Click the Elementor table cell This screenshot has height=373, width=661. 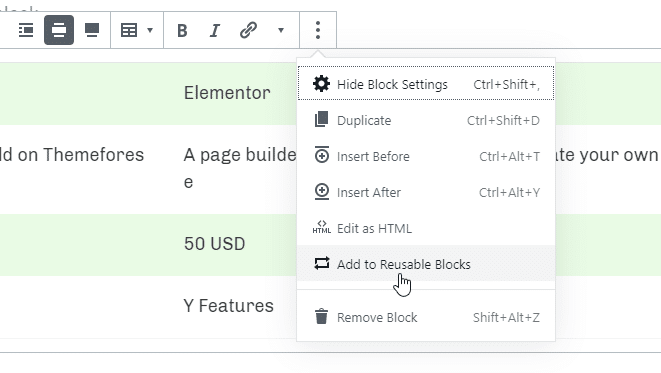tap(227, 93)
